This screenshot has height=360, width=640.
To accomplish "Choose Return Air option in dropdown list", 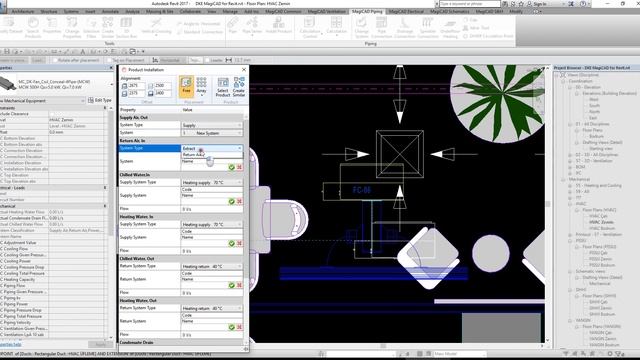I will 212,155.
